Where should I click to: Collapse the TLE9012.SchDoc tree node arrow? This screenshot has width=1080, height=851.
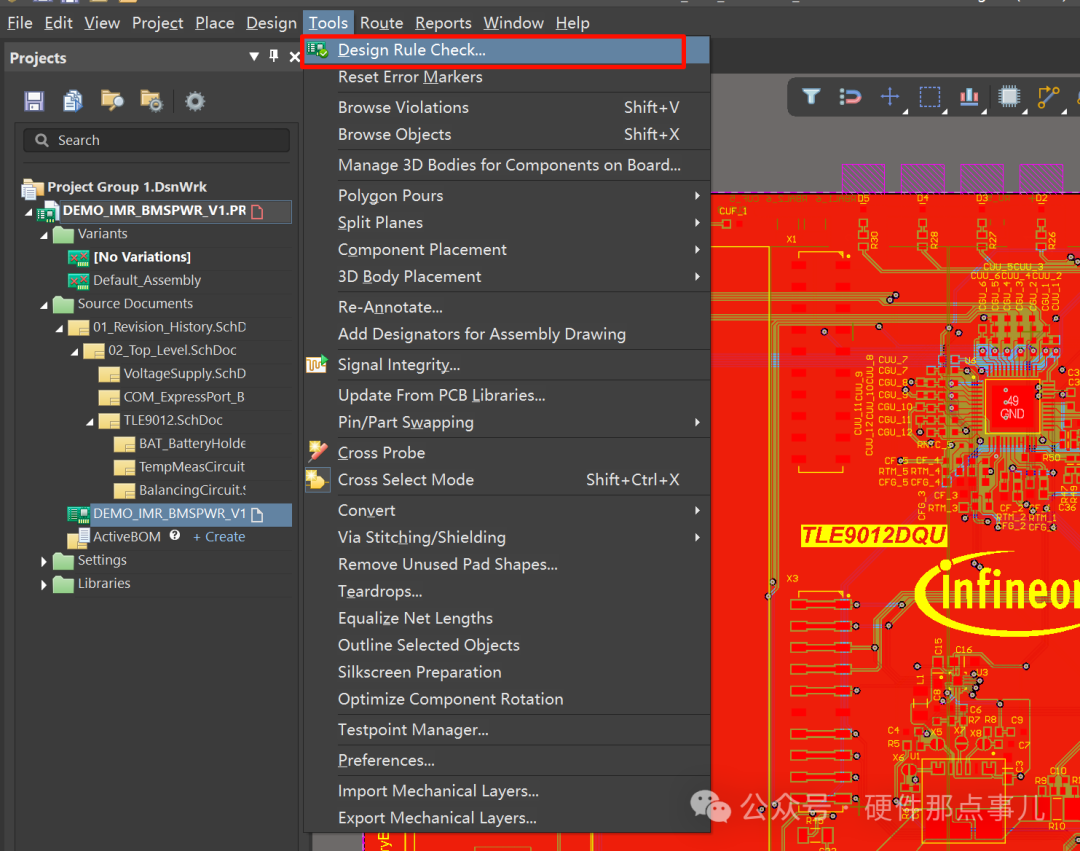tap(90, 421)
